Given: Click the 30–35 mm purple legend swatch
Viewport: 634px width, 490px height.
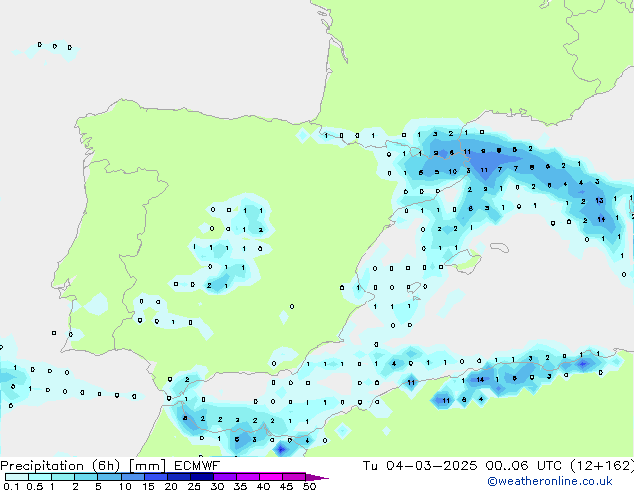Looking at the screenshot, I should click(225, 477).
